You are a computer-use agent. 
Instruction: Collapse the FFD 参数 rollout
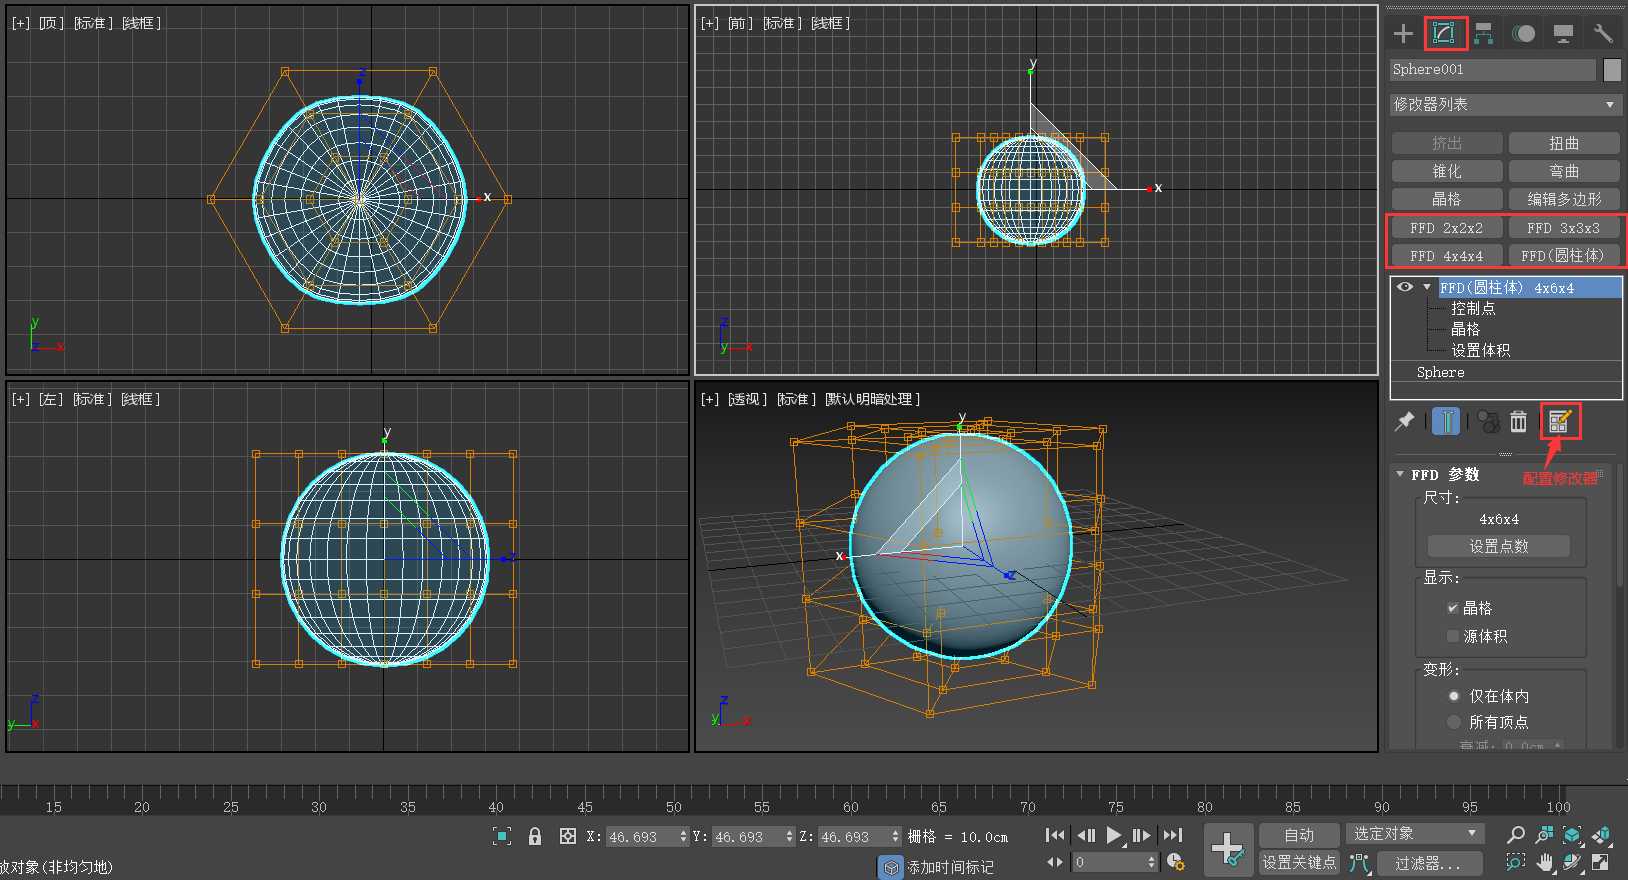click(1400, 474)
